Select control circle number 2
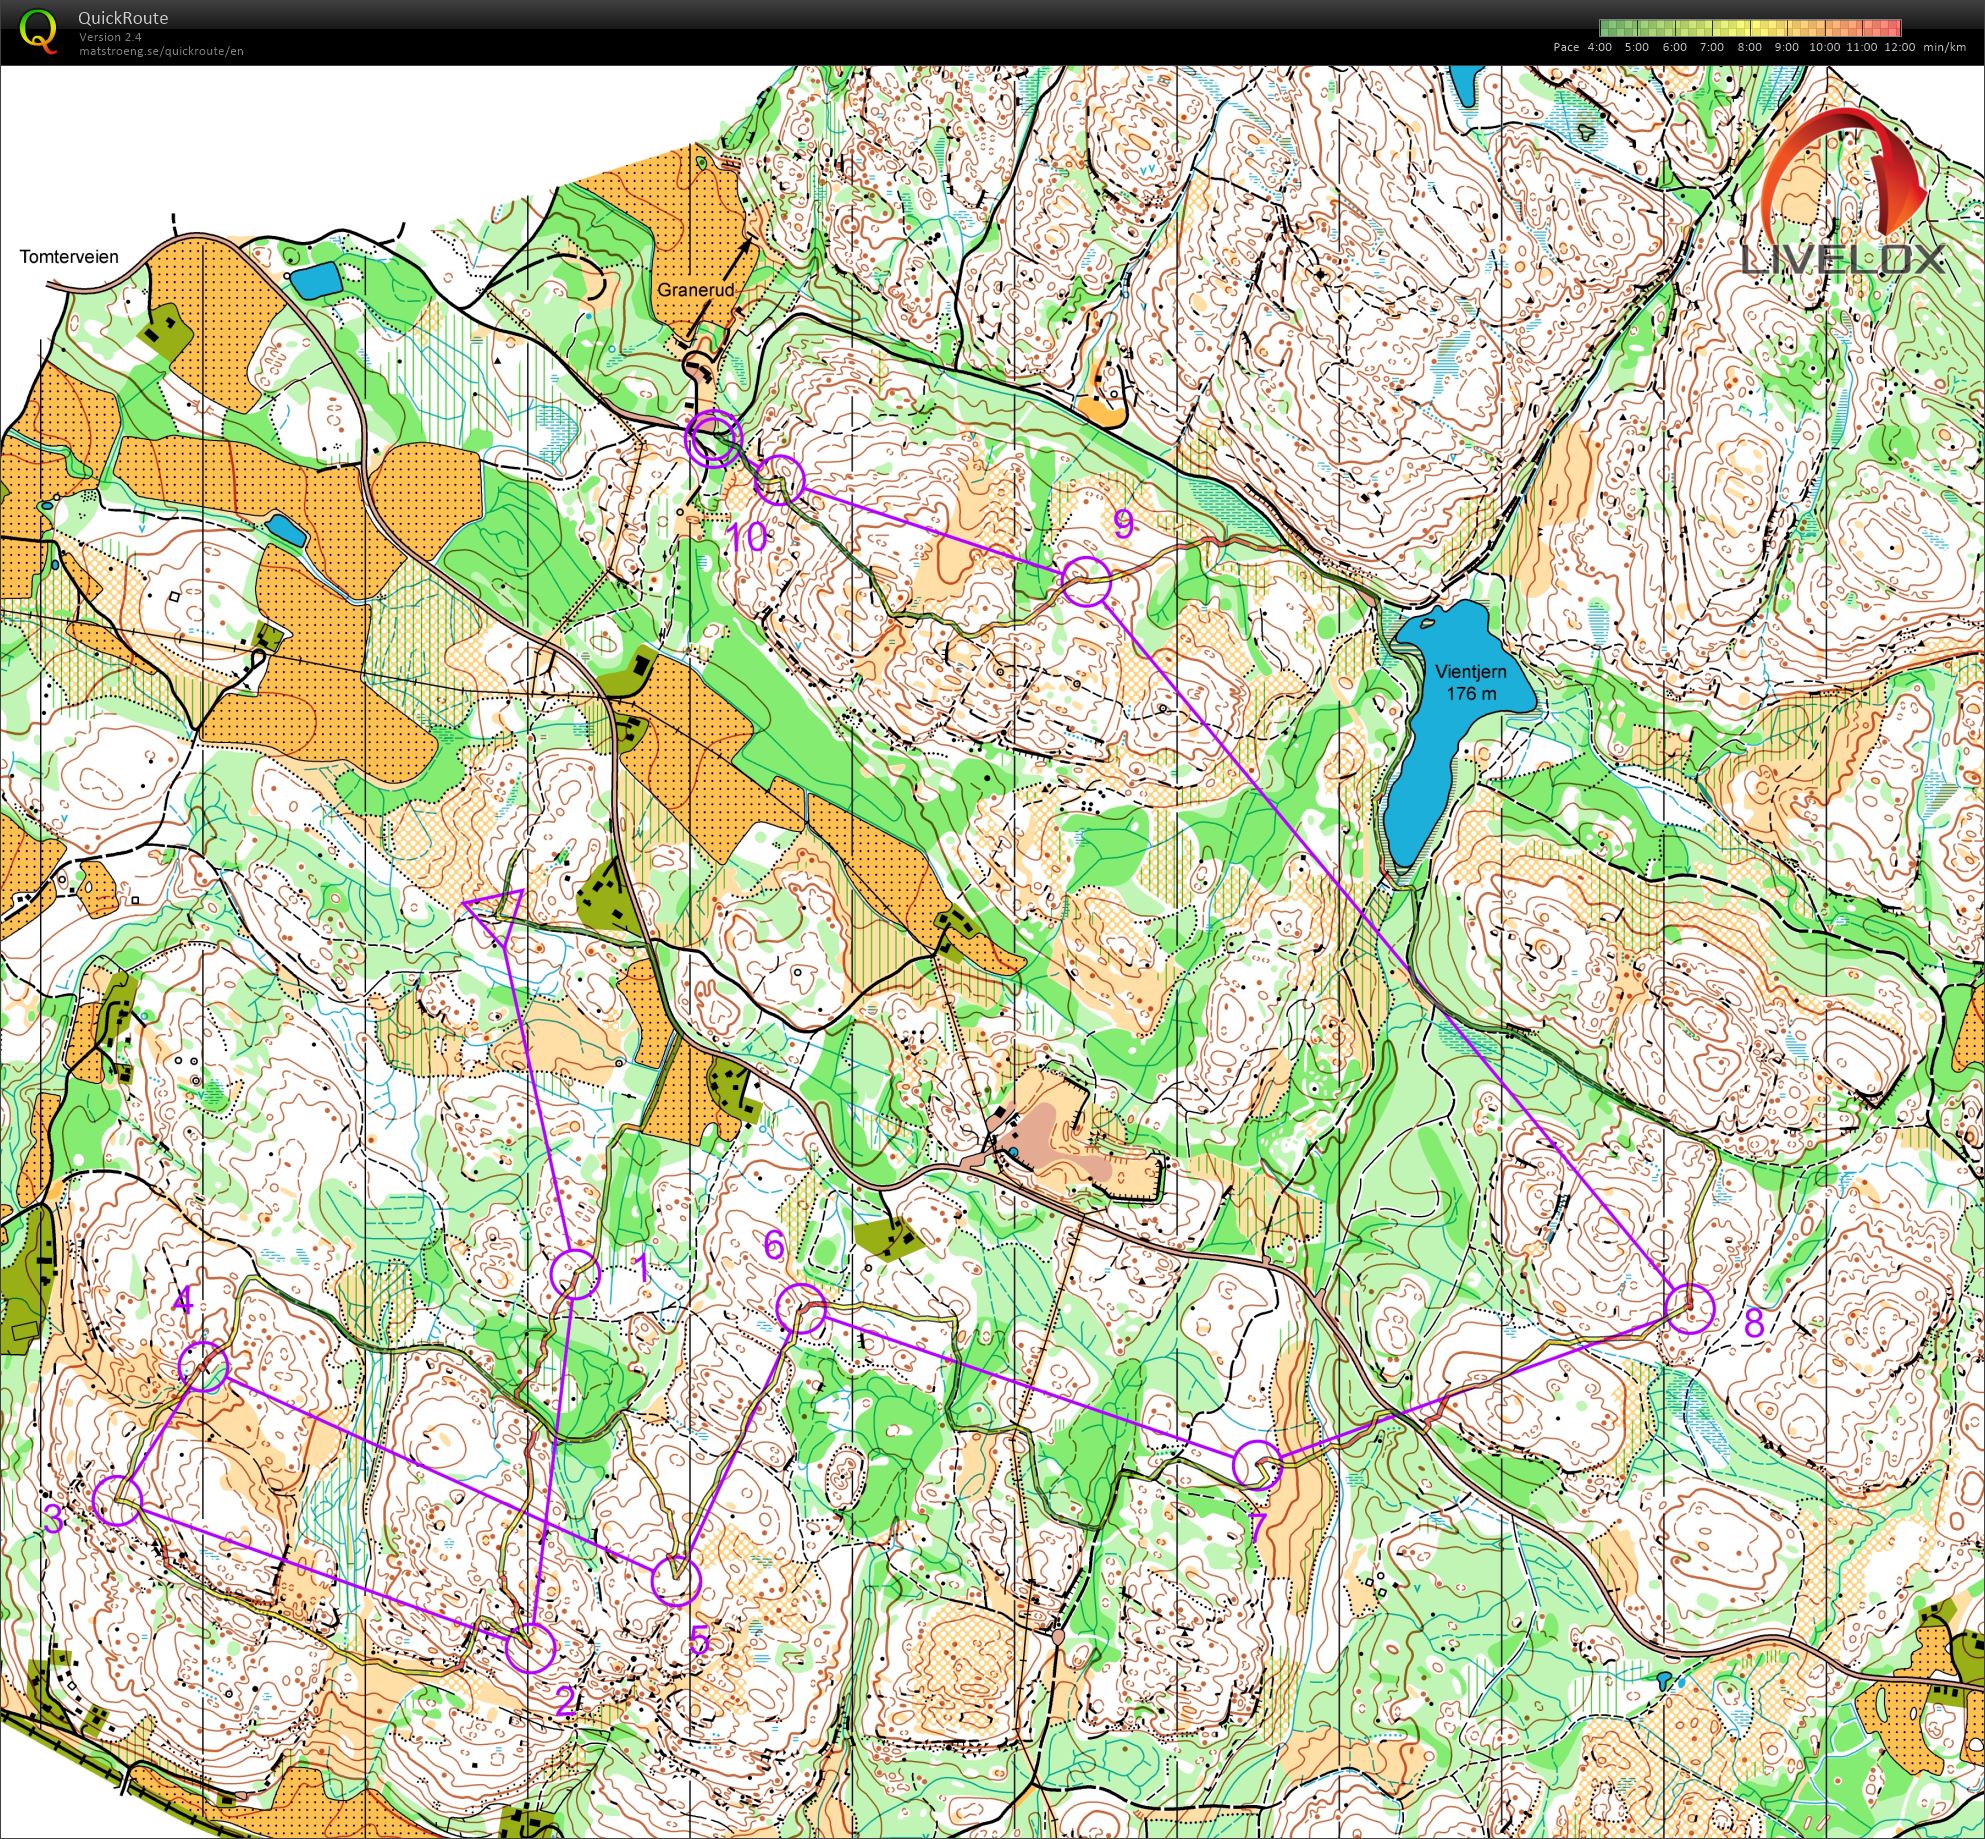This screenshot has width=1985, height=1839. coord(529,1647)
